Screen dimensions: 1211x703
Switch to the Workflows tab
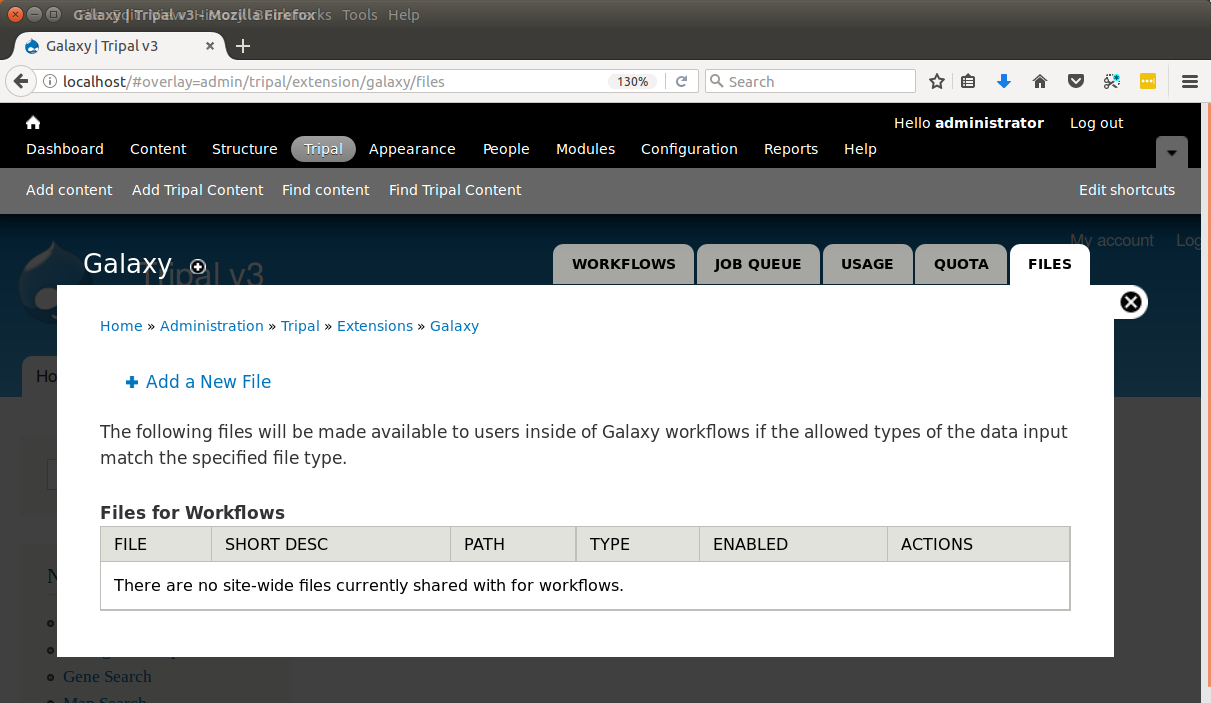coord(624,265)
